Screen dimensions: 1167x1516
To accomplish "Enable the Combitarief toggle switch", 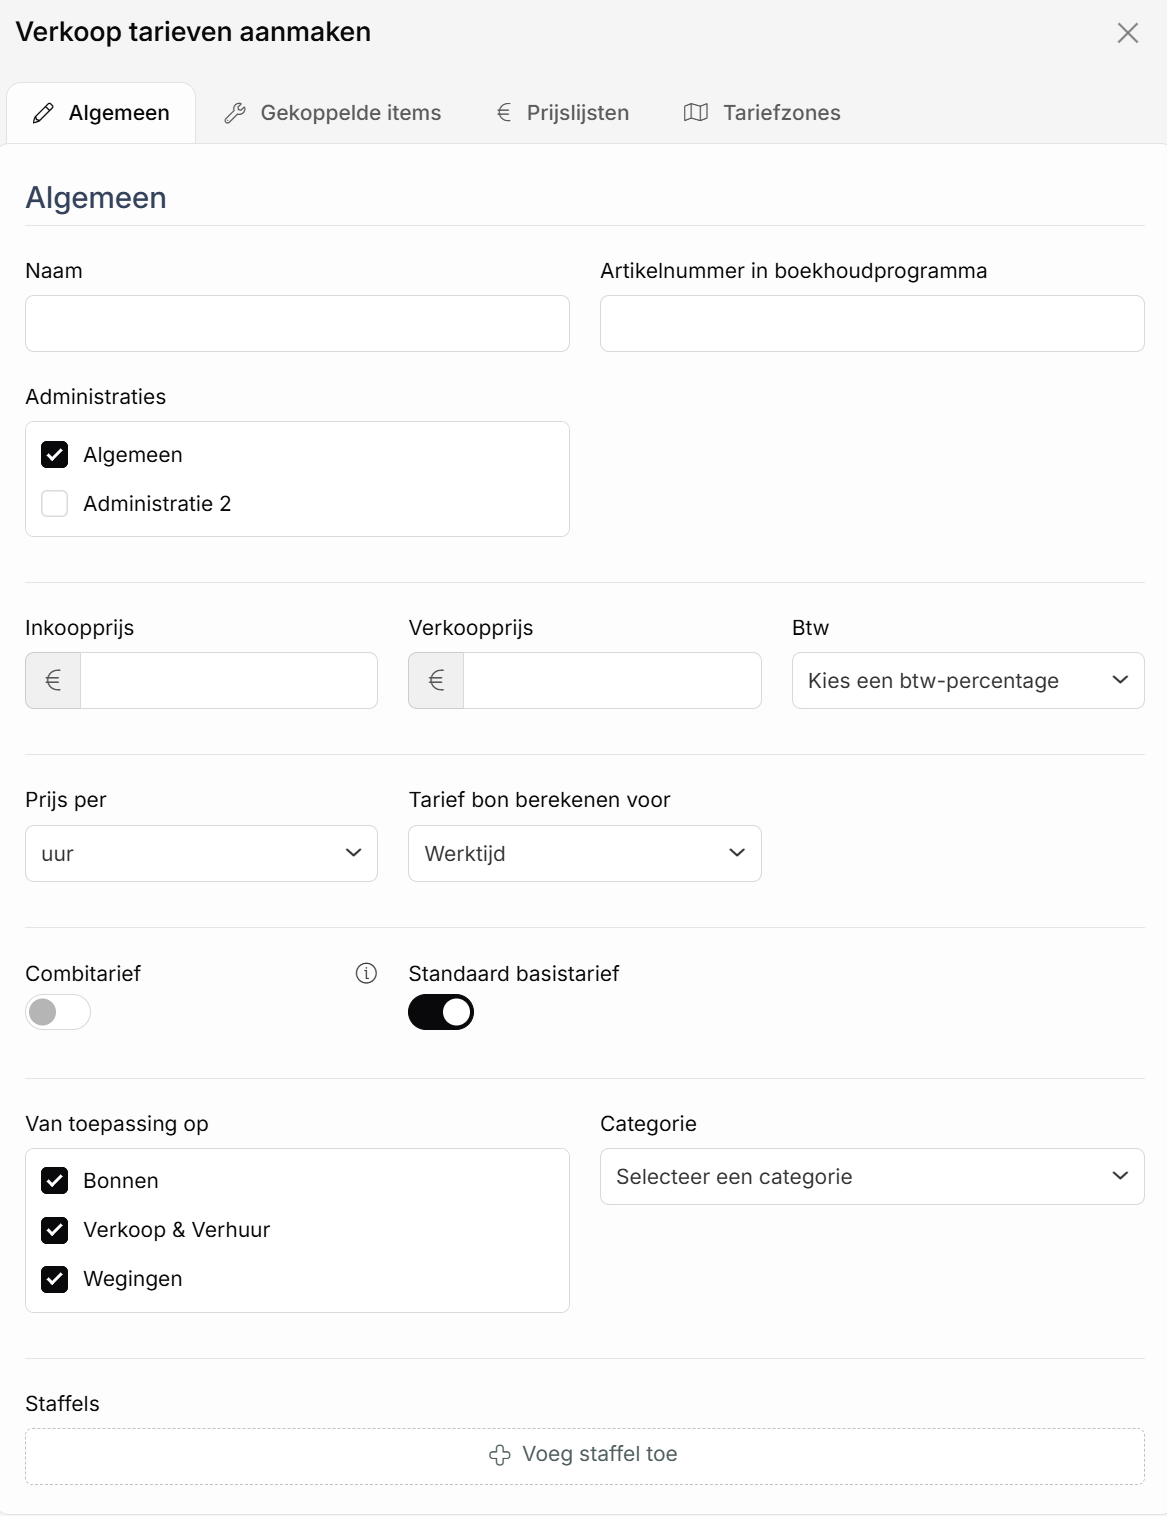I will (x=58, y=1012).
